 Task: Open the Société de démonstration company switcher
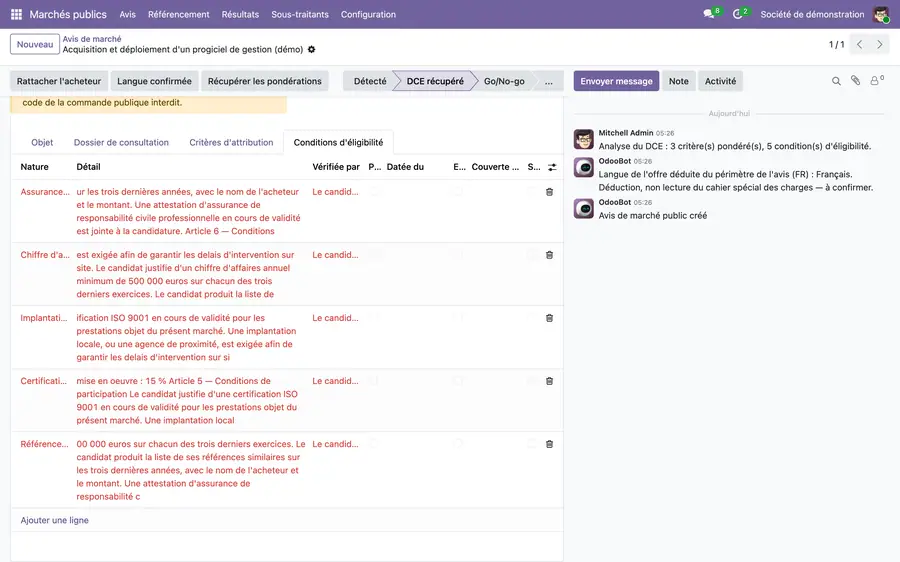[x=812, y=14]
